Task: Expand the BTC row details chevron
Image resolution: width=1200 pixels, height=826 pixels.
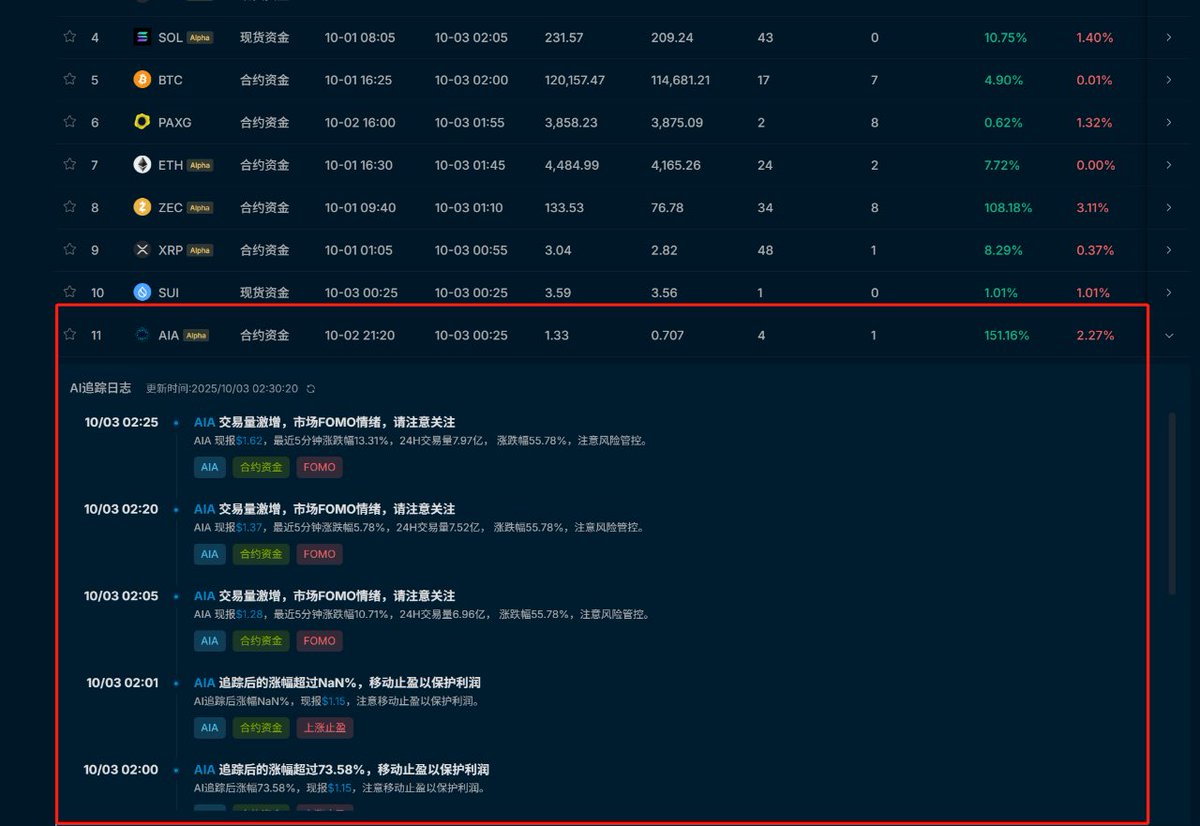Action: [1169, 79]
